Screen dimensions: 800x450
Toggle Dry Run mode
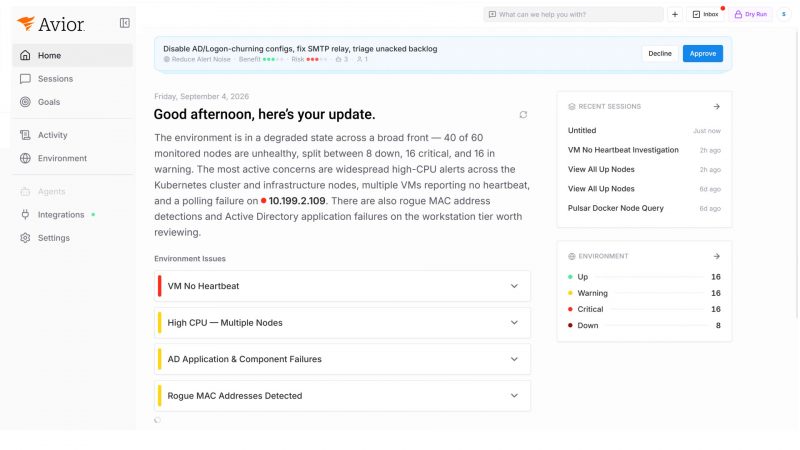coord(750,14)
